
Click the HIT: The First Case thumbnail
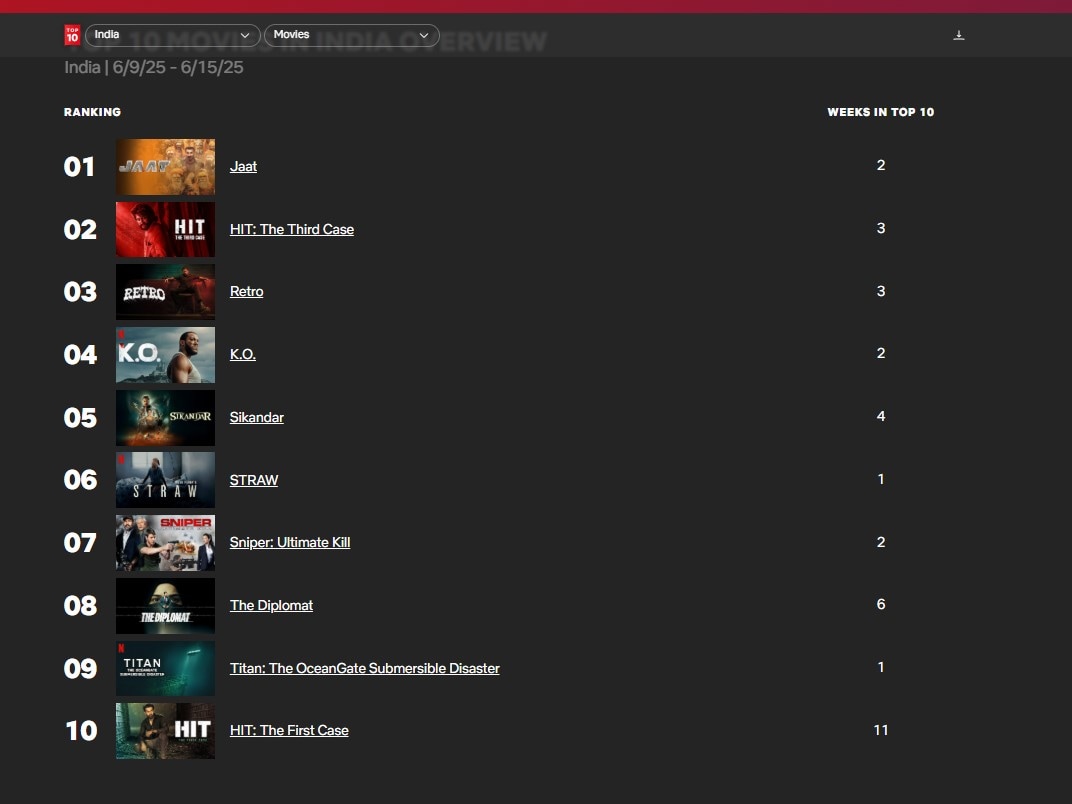(165, 731)
